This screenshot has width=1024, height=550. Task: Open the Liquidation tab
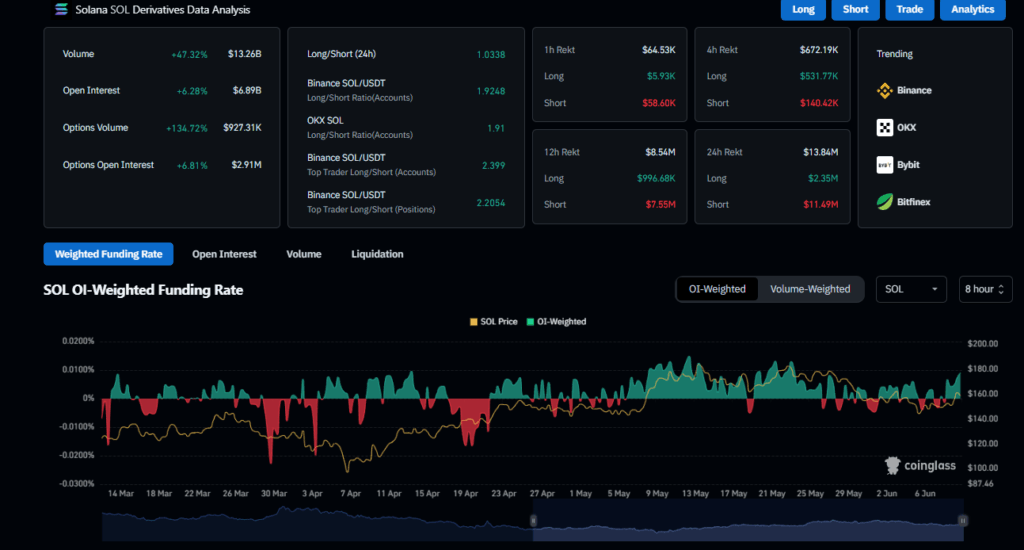click(x=377, y=254)
